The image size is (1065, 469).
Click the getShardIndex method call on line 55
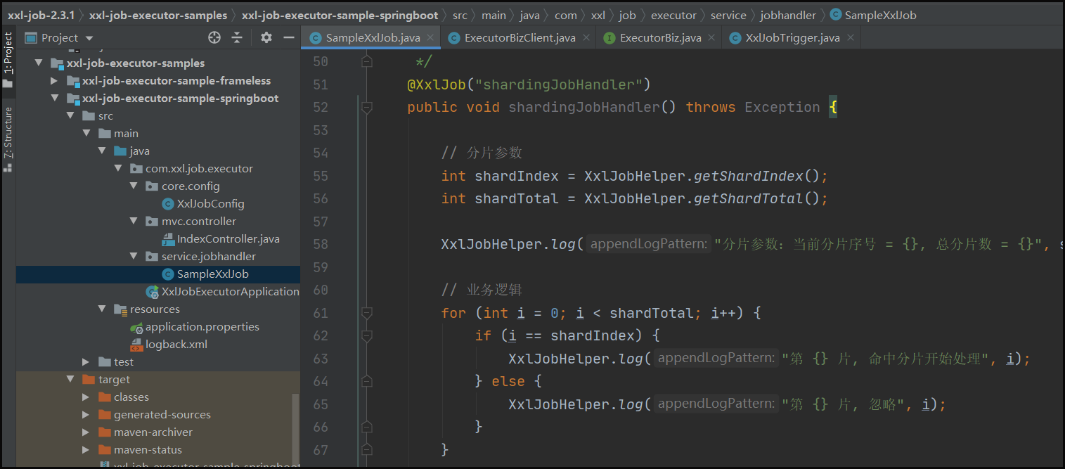[748, 176]
